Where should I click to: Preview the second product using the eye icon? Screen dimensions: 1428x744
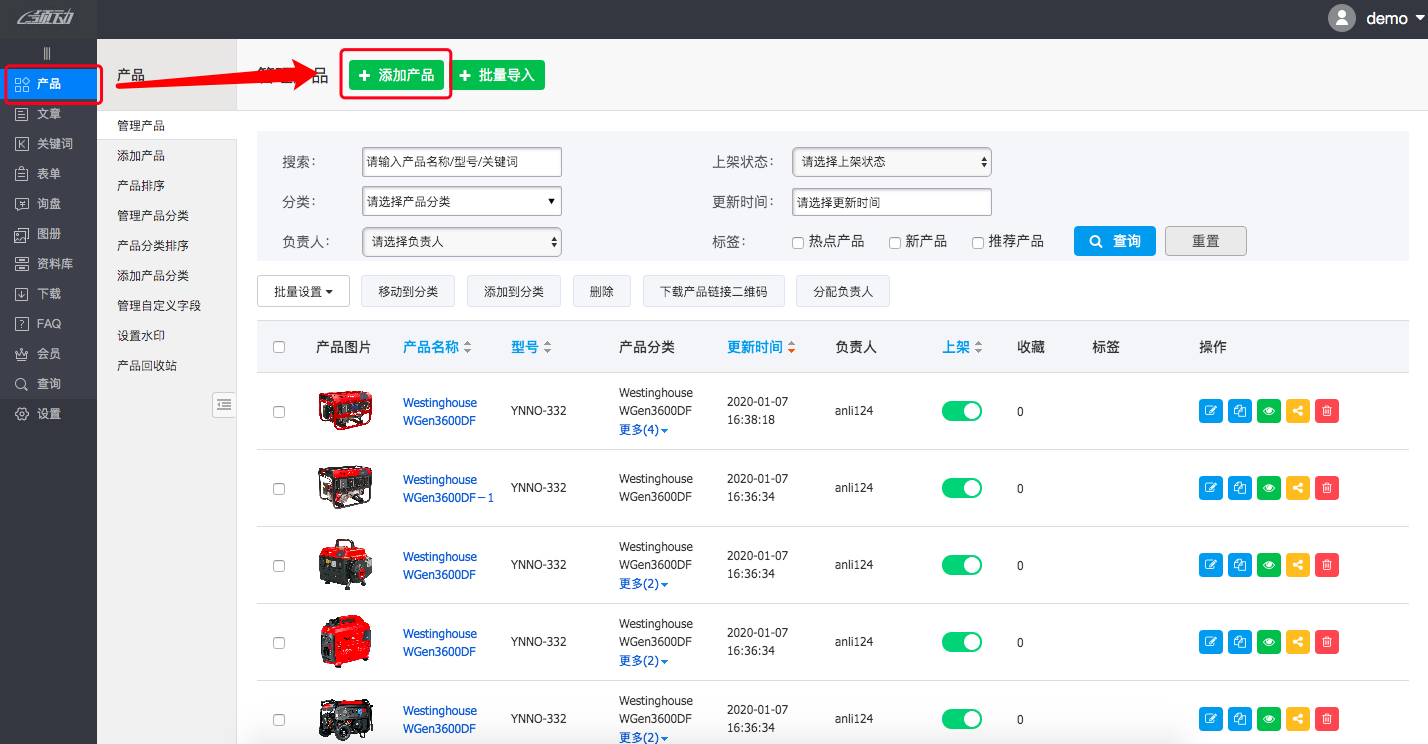pos(1269,487)
